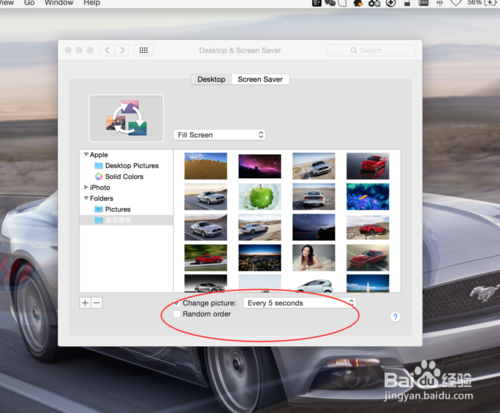Choose the silver convertible thumbnail left of the apple
This screenshot has width=500, height=413.
pos(206,197)
